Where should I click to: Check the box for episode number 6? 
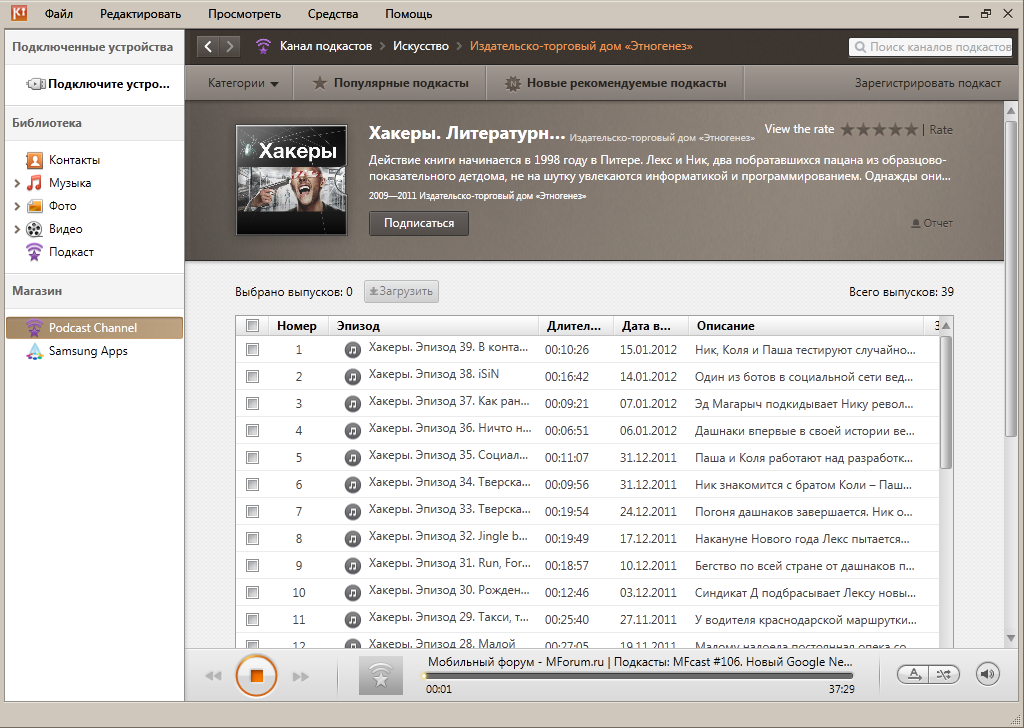[252, 484]
